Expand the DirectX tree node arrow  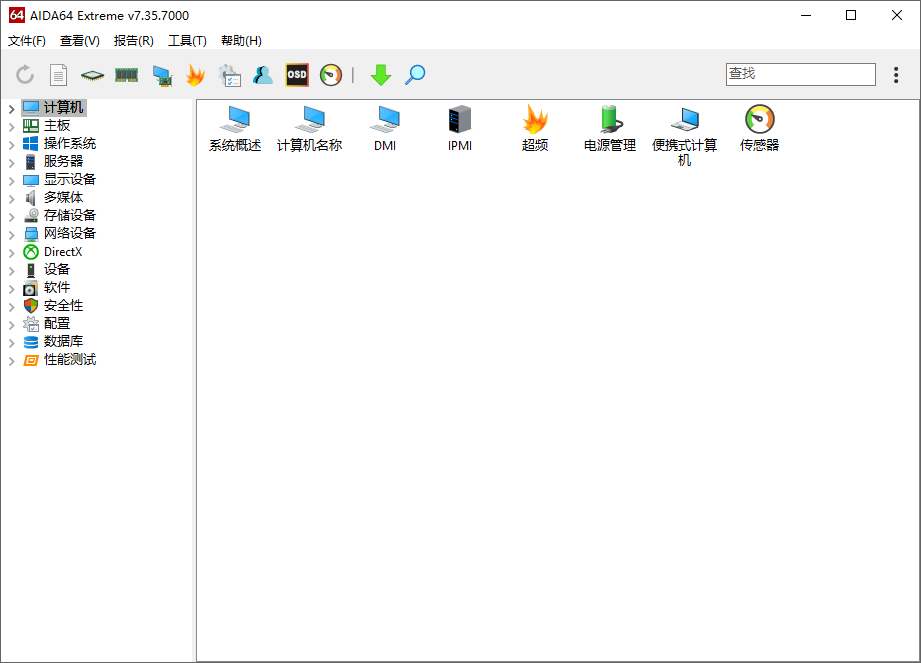click(x=11, y=253)
